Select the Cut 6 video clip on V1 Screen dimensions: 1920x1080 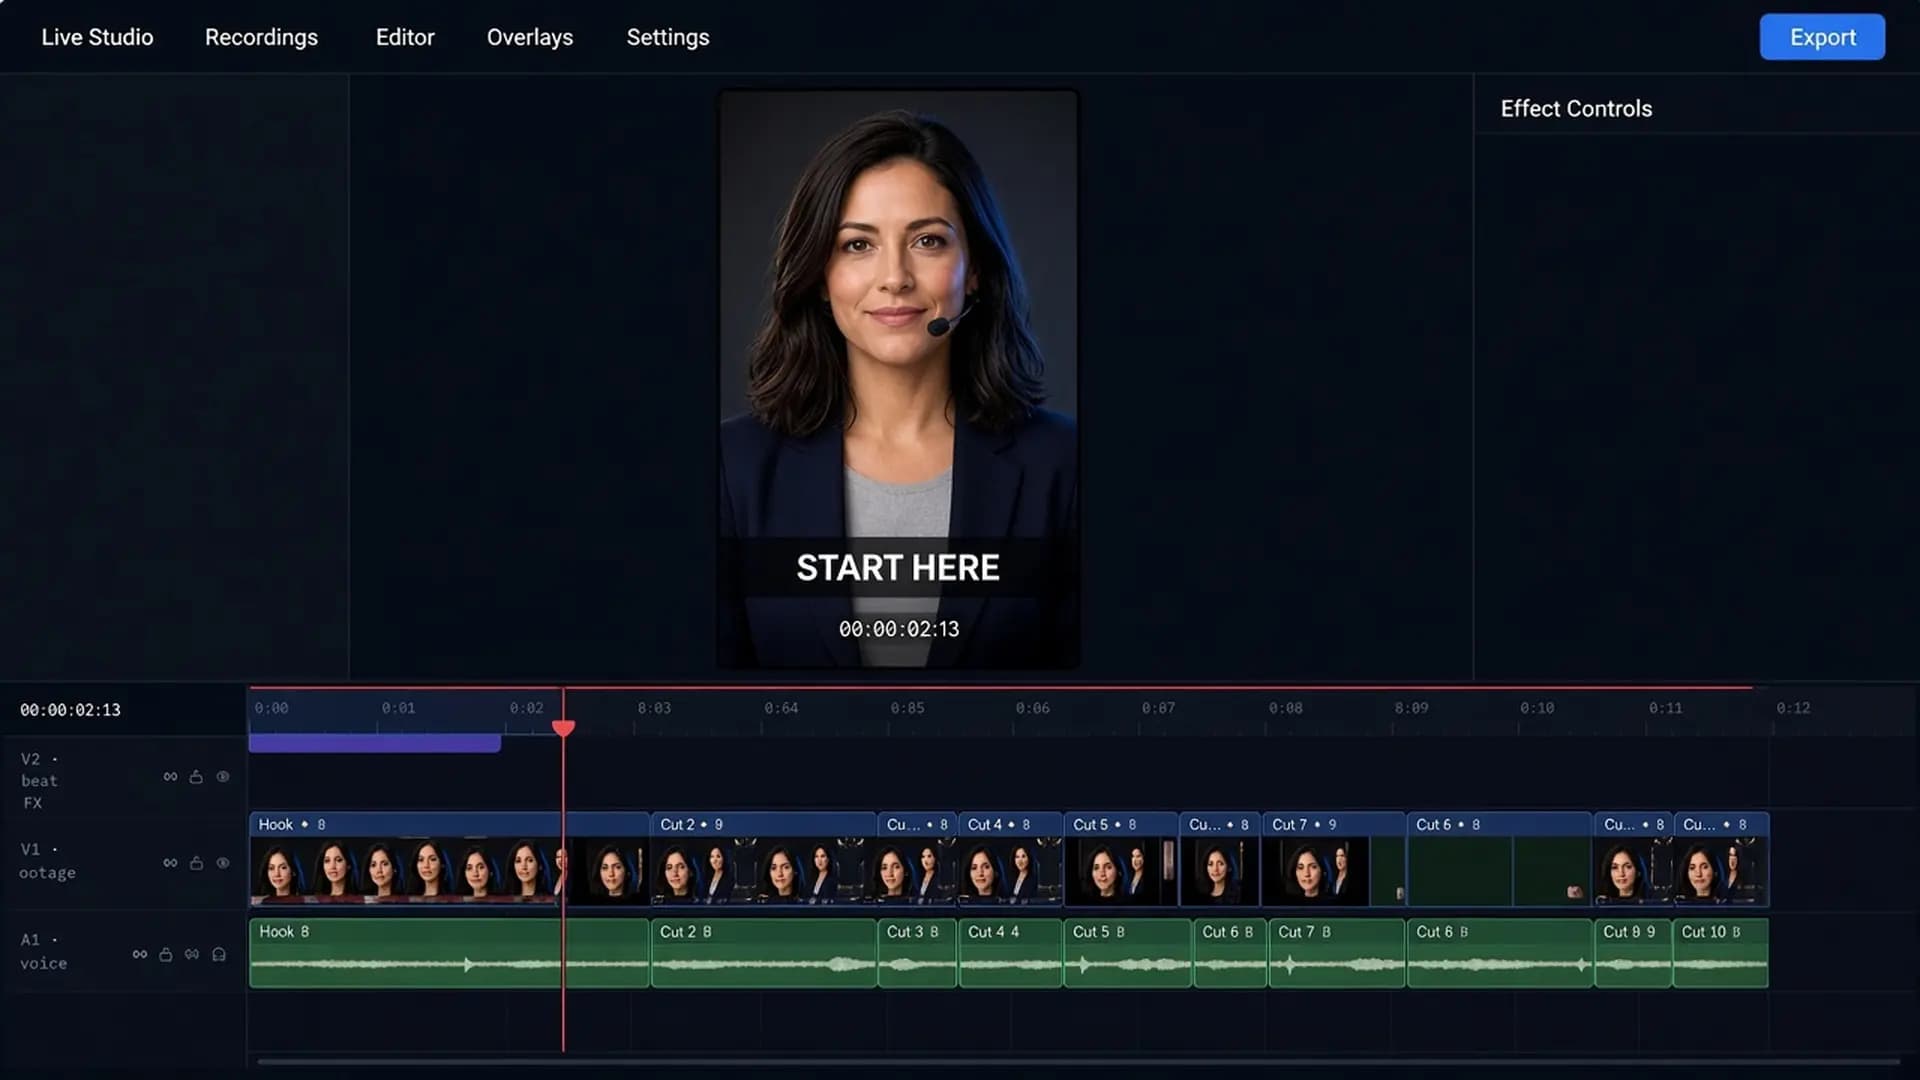coord(1499,860)
